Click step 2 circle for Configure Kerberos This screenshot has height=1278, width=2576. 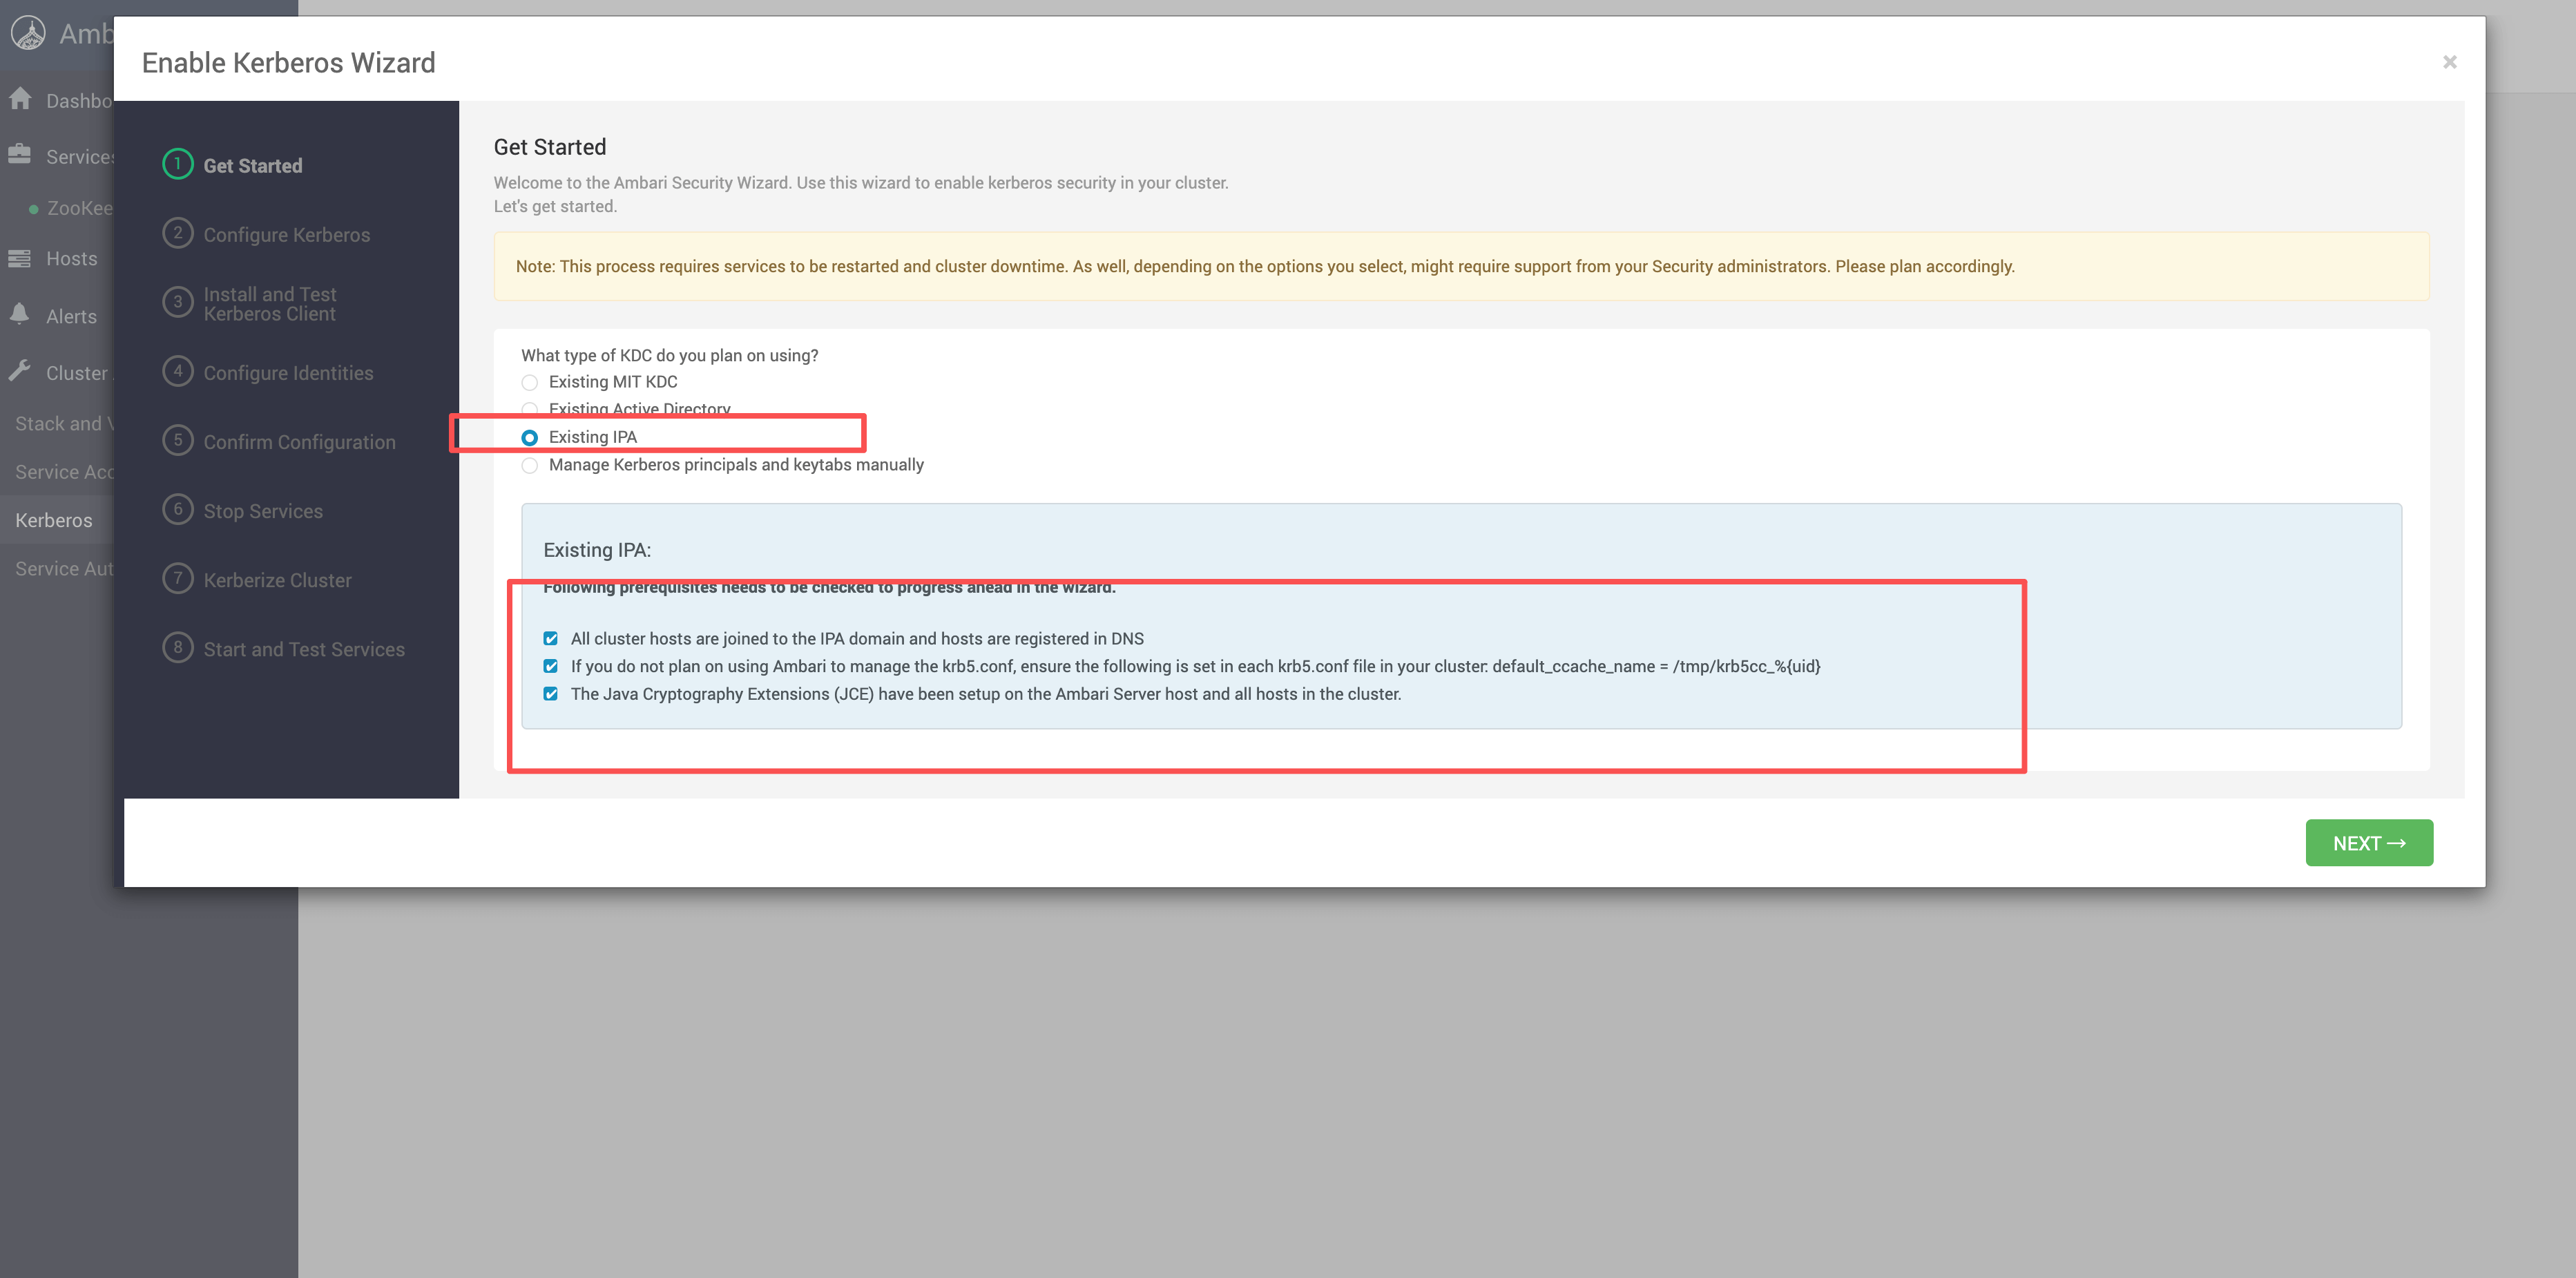coord(178,233)
